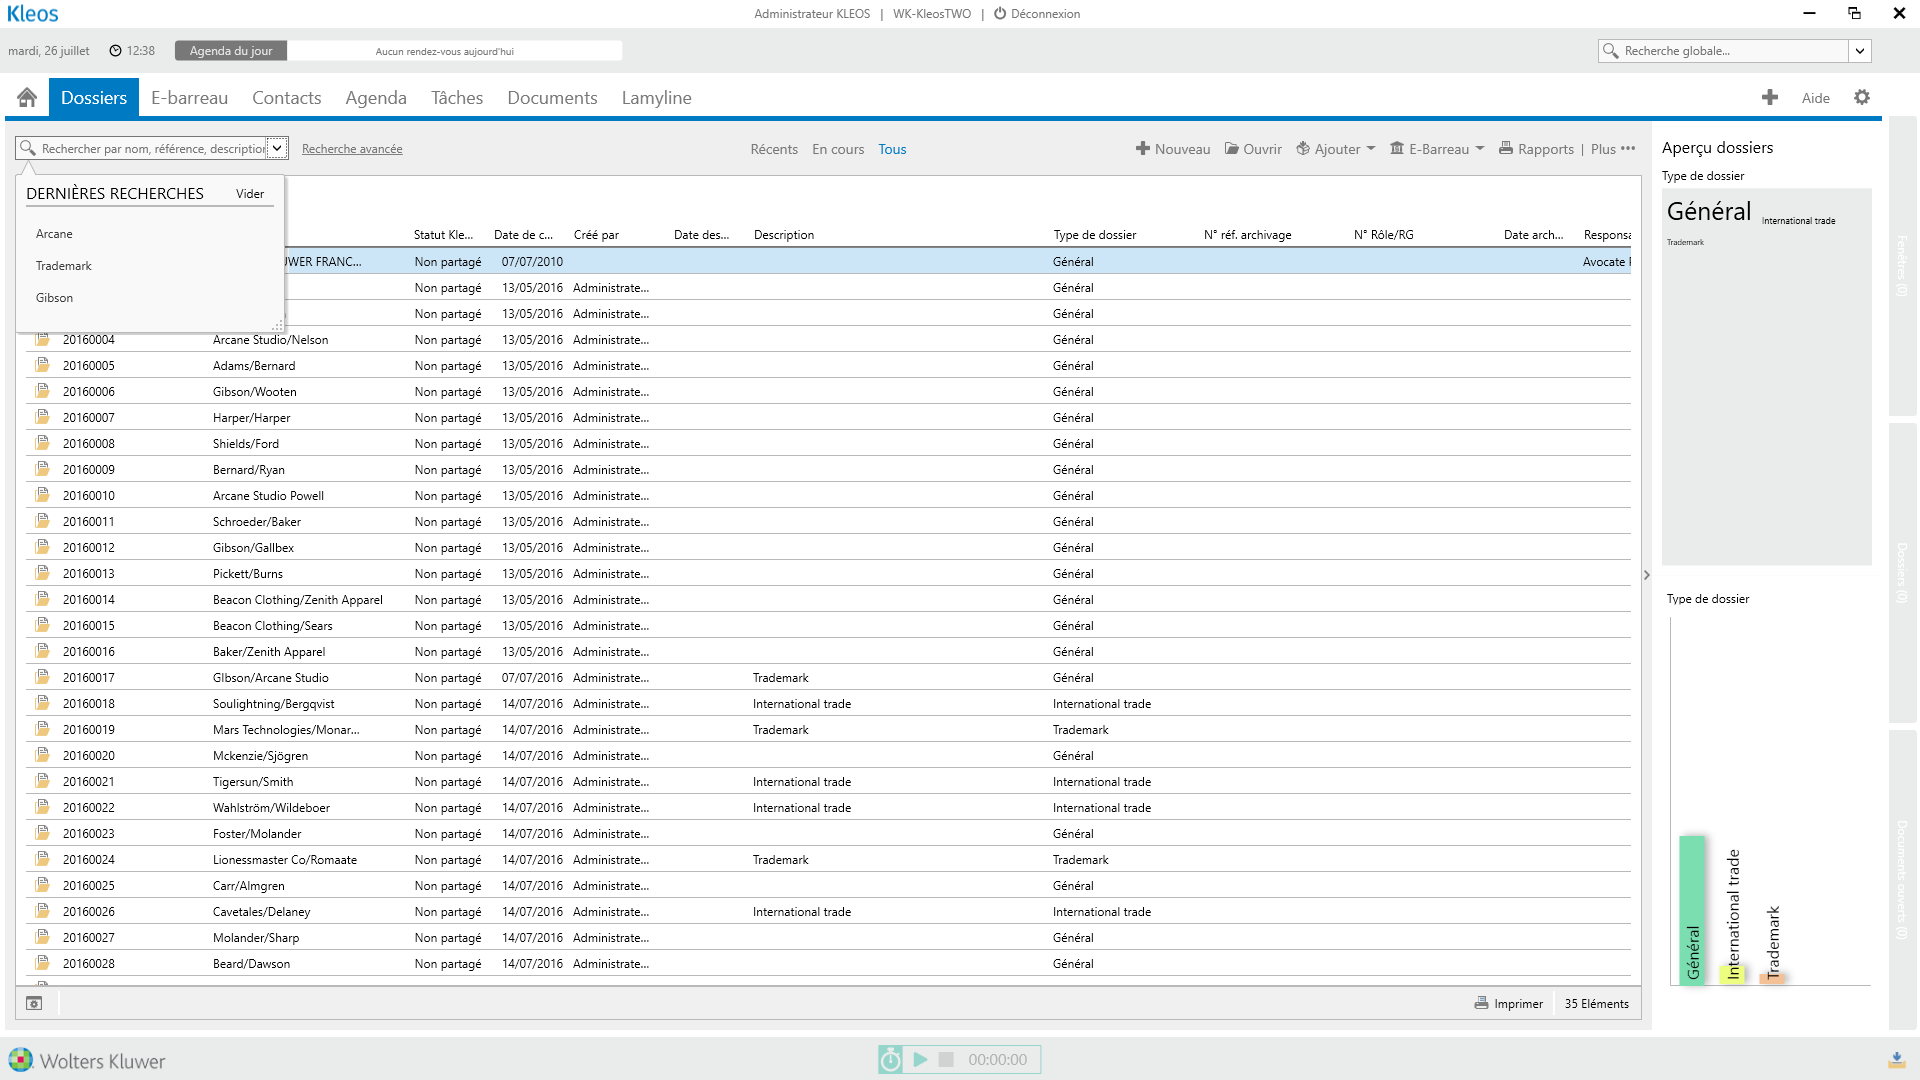The width and height of the screenshot is (1920, 1080).
Task: Show En cours dossiers filter
Action: tap(837, 149)
